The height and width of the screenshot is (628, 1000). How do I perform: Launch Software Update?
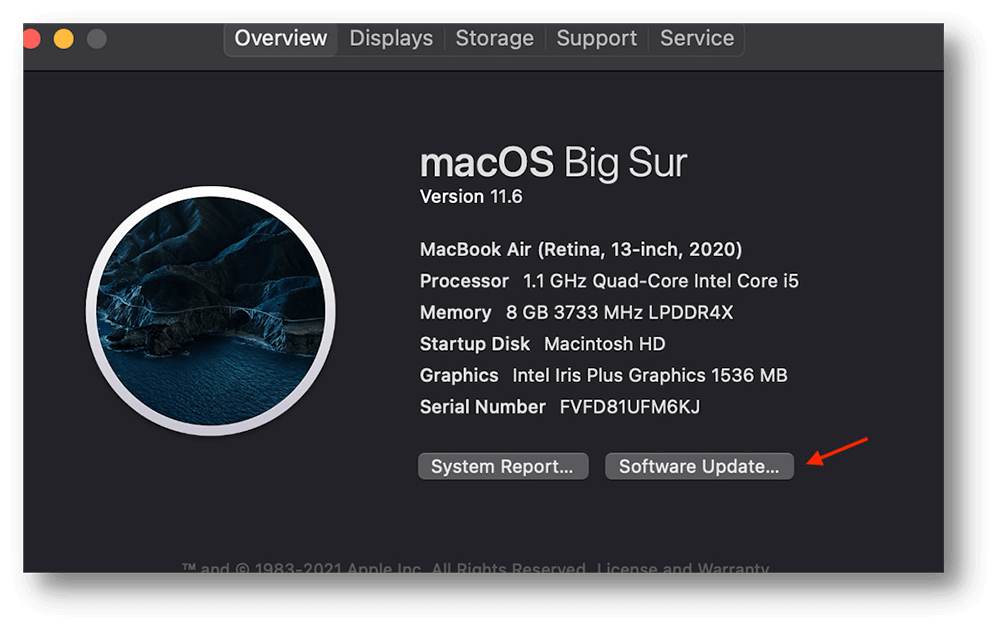click(x=699, y=466)
